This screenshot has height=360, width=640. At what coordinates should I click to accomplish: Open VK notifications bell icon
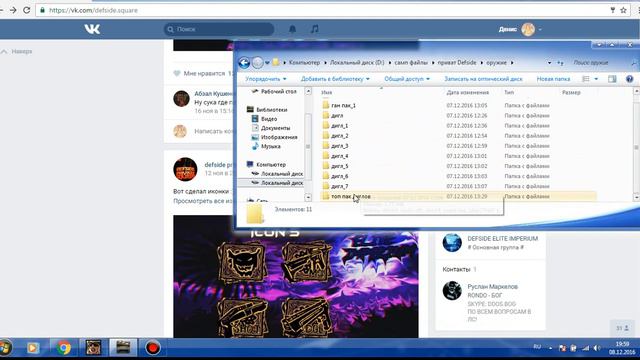pyautogui.click(x=292, y=29)
